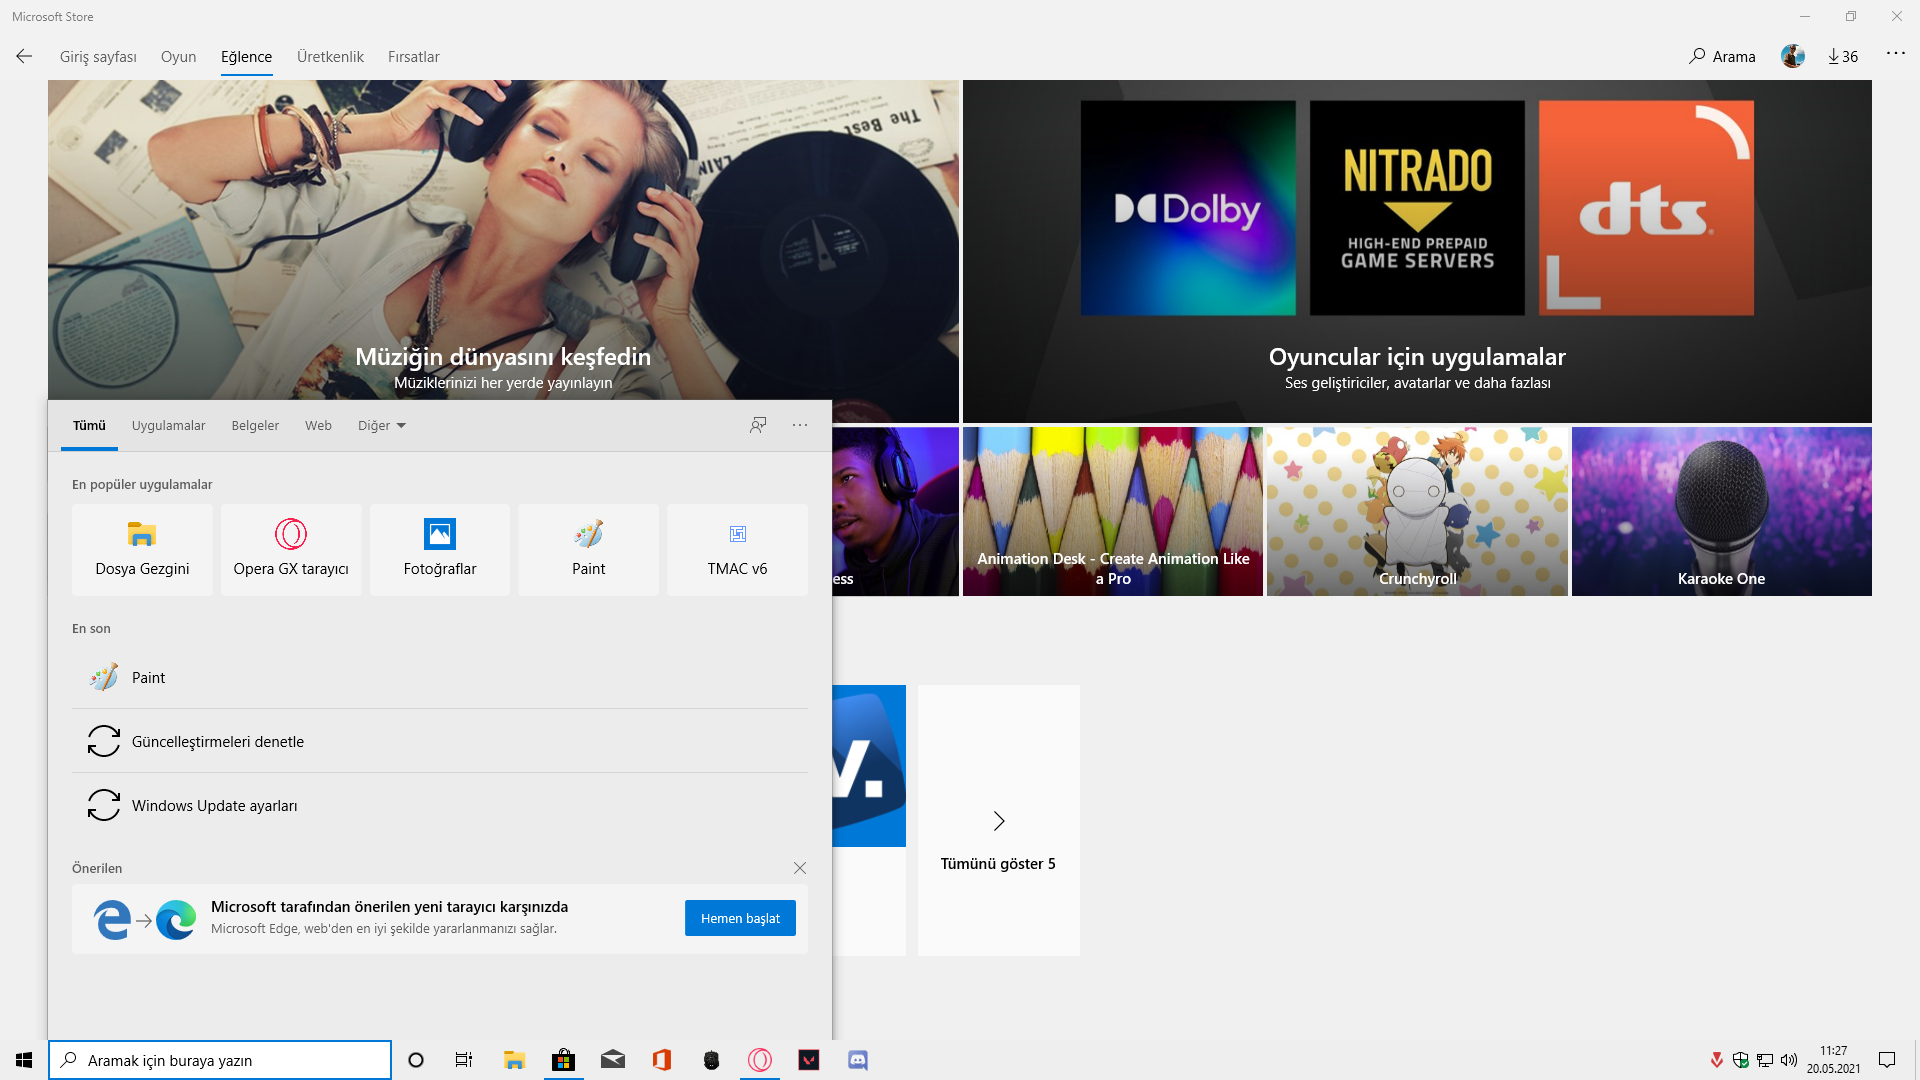Screen dimensions: 1920x1080
Task: Launch Fotoğraflar app tile
Action: [440, 549]
